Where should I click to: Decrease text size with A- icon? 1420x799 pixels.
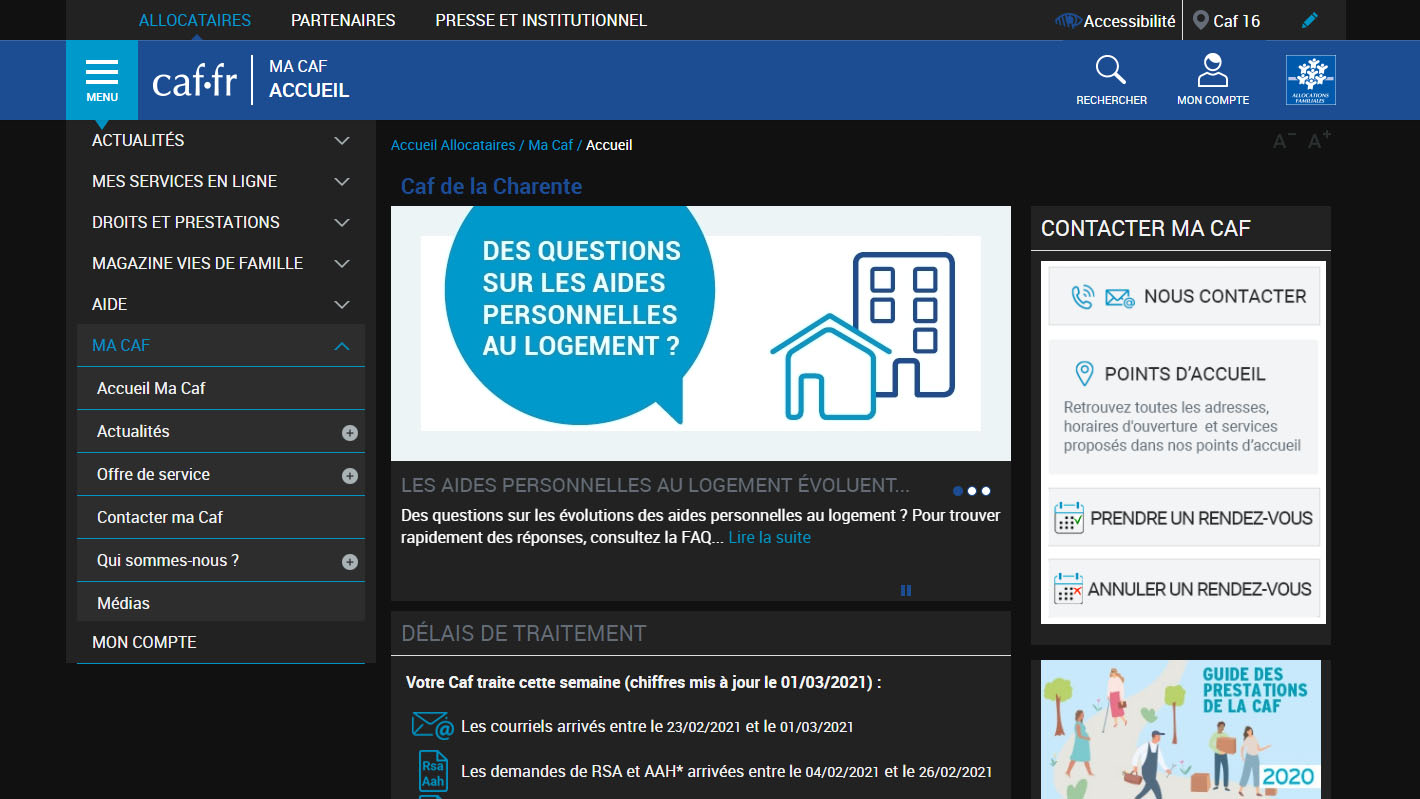click(x=1284, y=141)
